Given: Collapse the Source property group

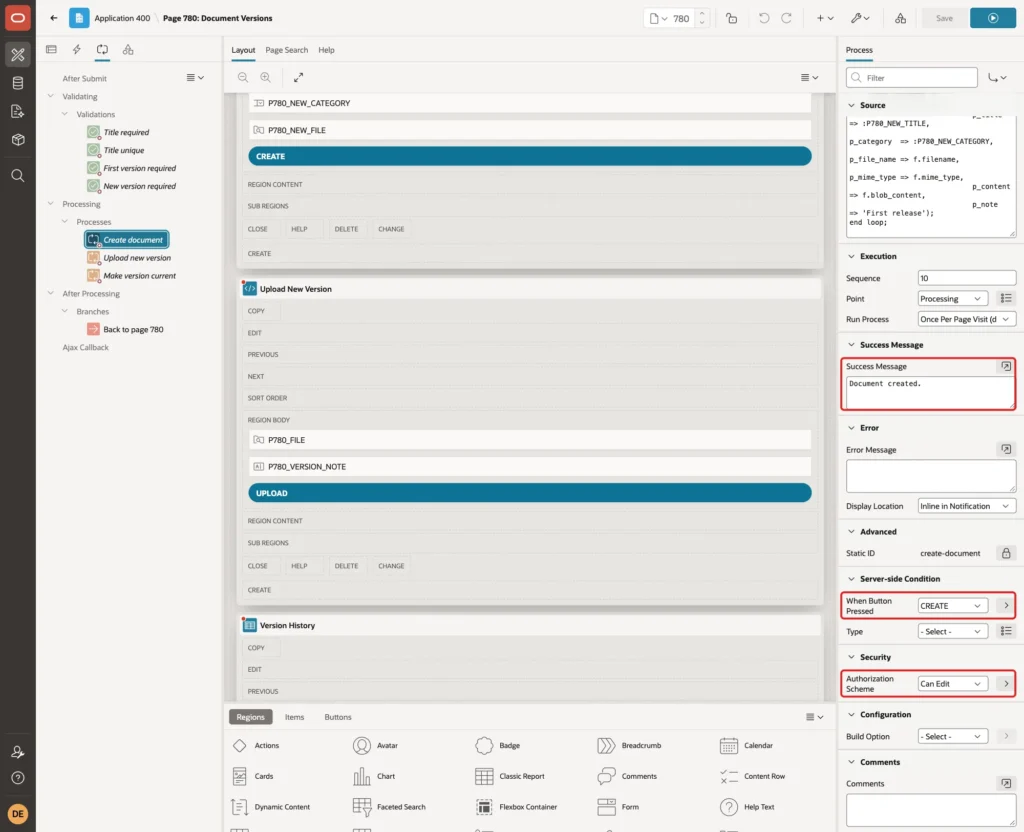Looking at the screenshot, I should point(851,105).
